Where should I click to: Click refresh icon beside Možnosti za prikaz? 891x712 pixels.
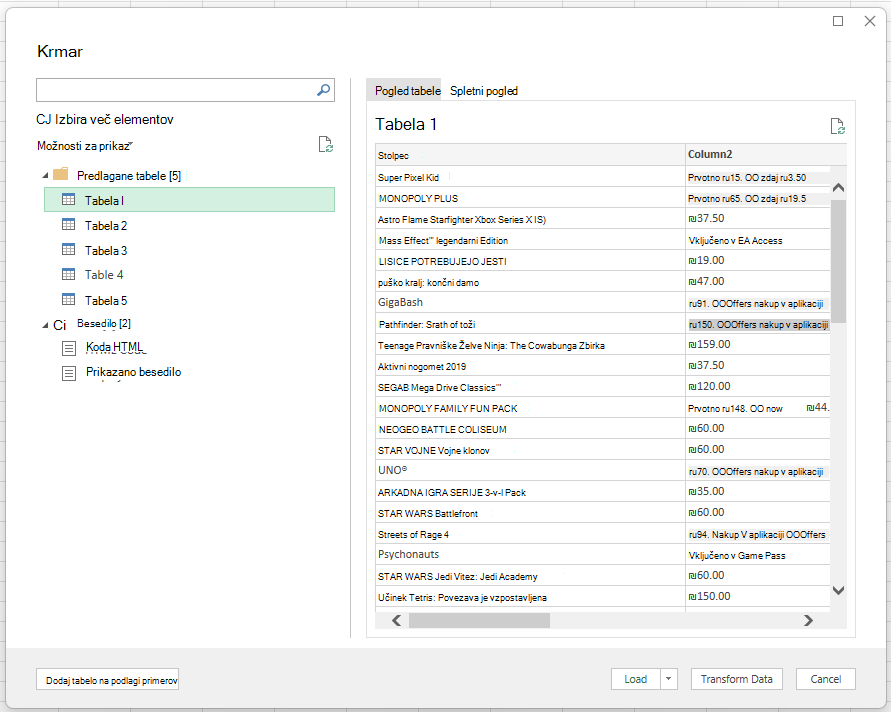point(326,144)
